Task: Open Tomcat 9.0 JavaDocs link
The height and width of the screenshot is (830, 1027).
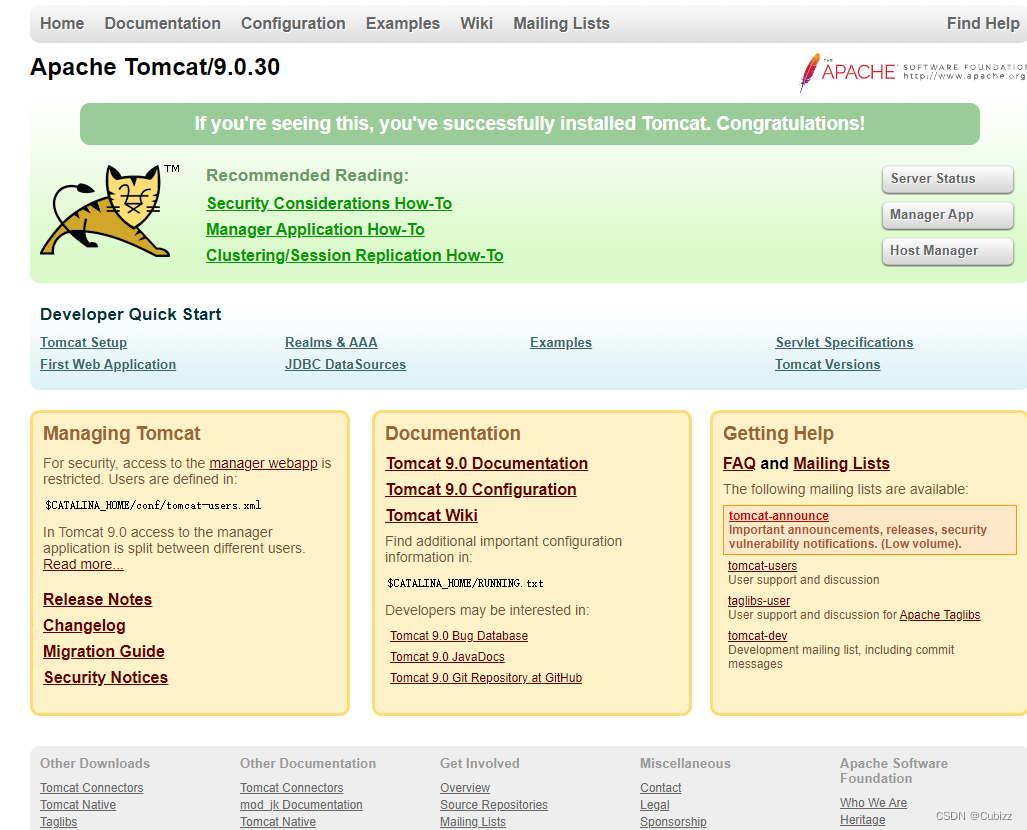Action: point(447,657)
